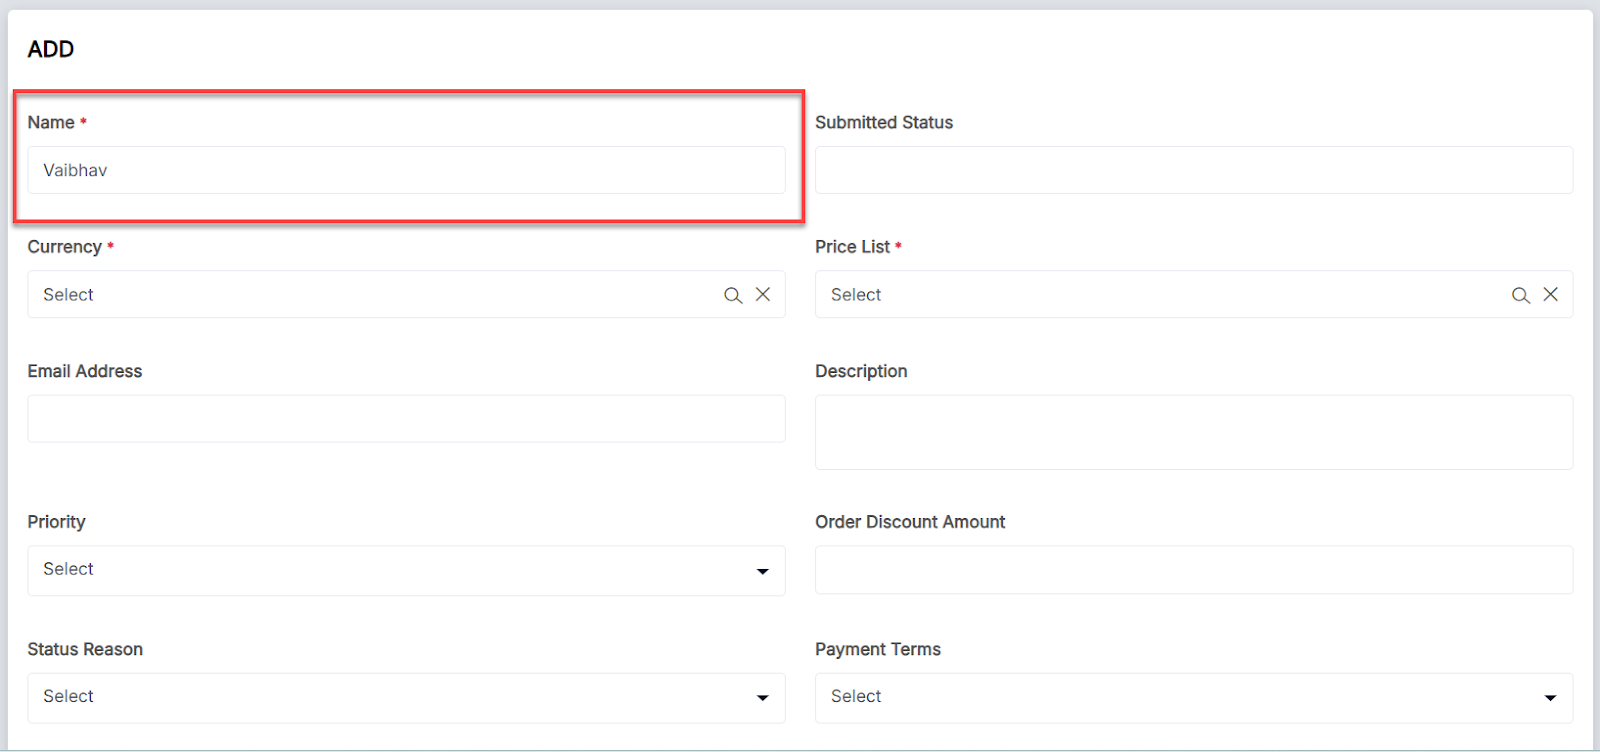Expand the Priority Select dropdown

click(390, 570)
